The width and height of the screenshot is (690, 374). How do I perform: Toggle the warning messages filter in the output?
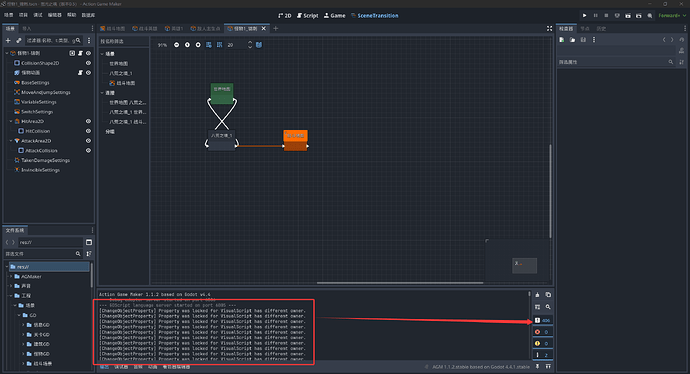(x=542, y=343)
